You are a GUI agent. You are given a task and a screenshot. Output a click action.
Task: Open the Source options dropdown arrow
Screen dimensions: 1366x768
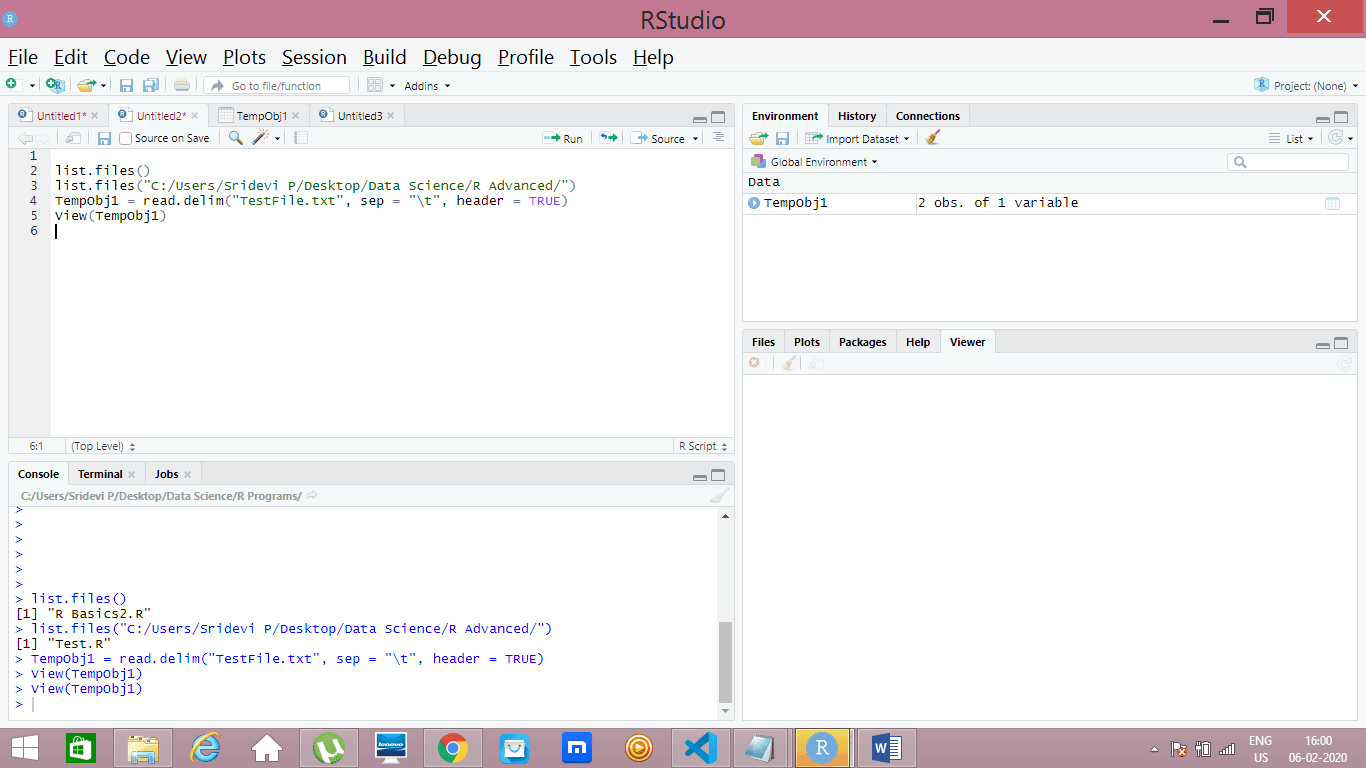(x=695, y=139)
